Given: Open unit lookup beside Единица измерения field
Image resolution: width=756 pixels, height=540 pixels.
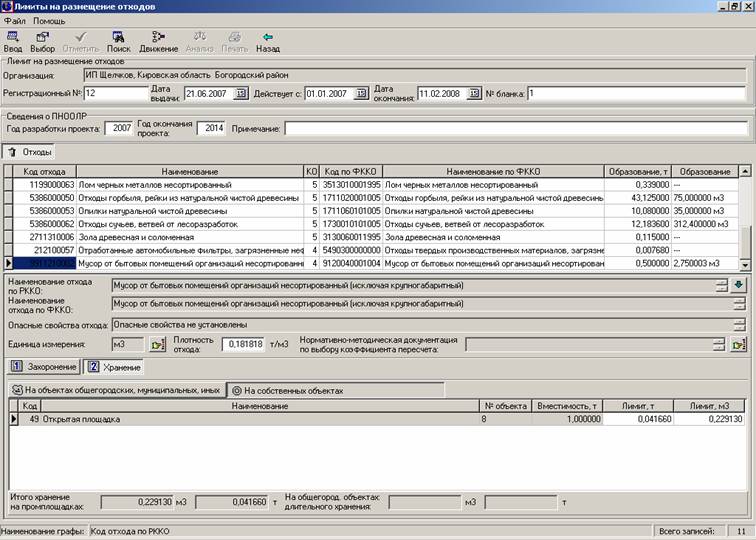Looking at the screenshot, I should [157, 345].
